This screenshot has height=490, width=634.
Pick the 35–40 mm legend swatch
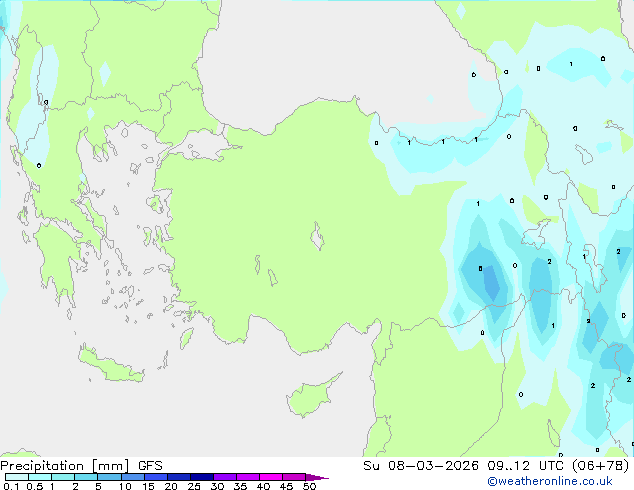(x=248, y=477)
